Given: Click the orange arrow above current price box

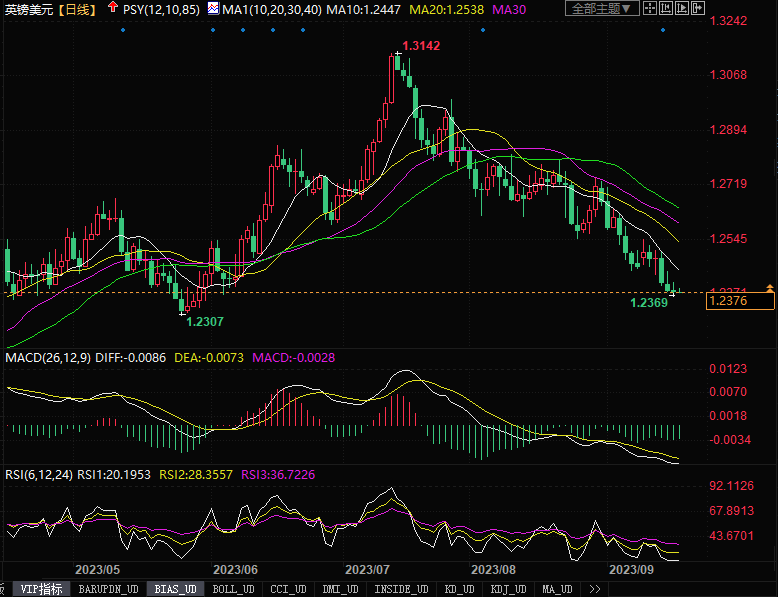Looking at the screenshot, I should (x=769, y=288).
